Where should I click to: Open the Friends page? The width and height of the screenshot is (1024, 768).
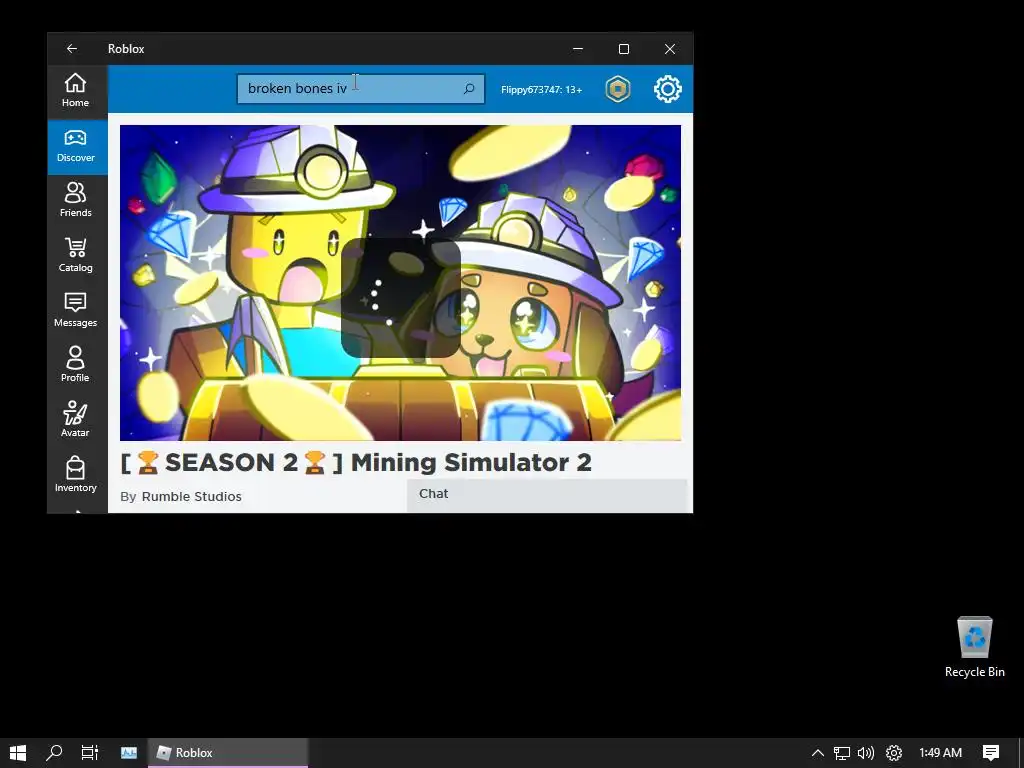point(75,200)
